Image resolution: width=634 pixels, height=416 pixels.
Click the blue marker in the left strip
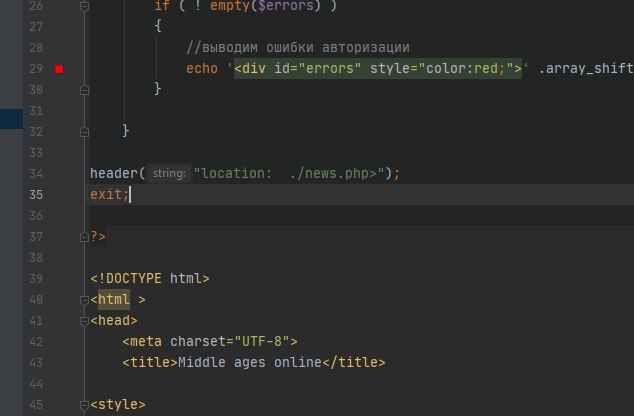[11, 119]
